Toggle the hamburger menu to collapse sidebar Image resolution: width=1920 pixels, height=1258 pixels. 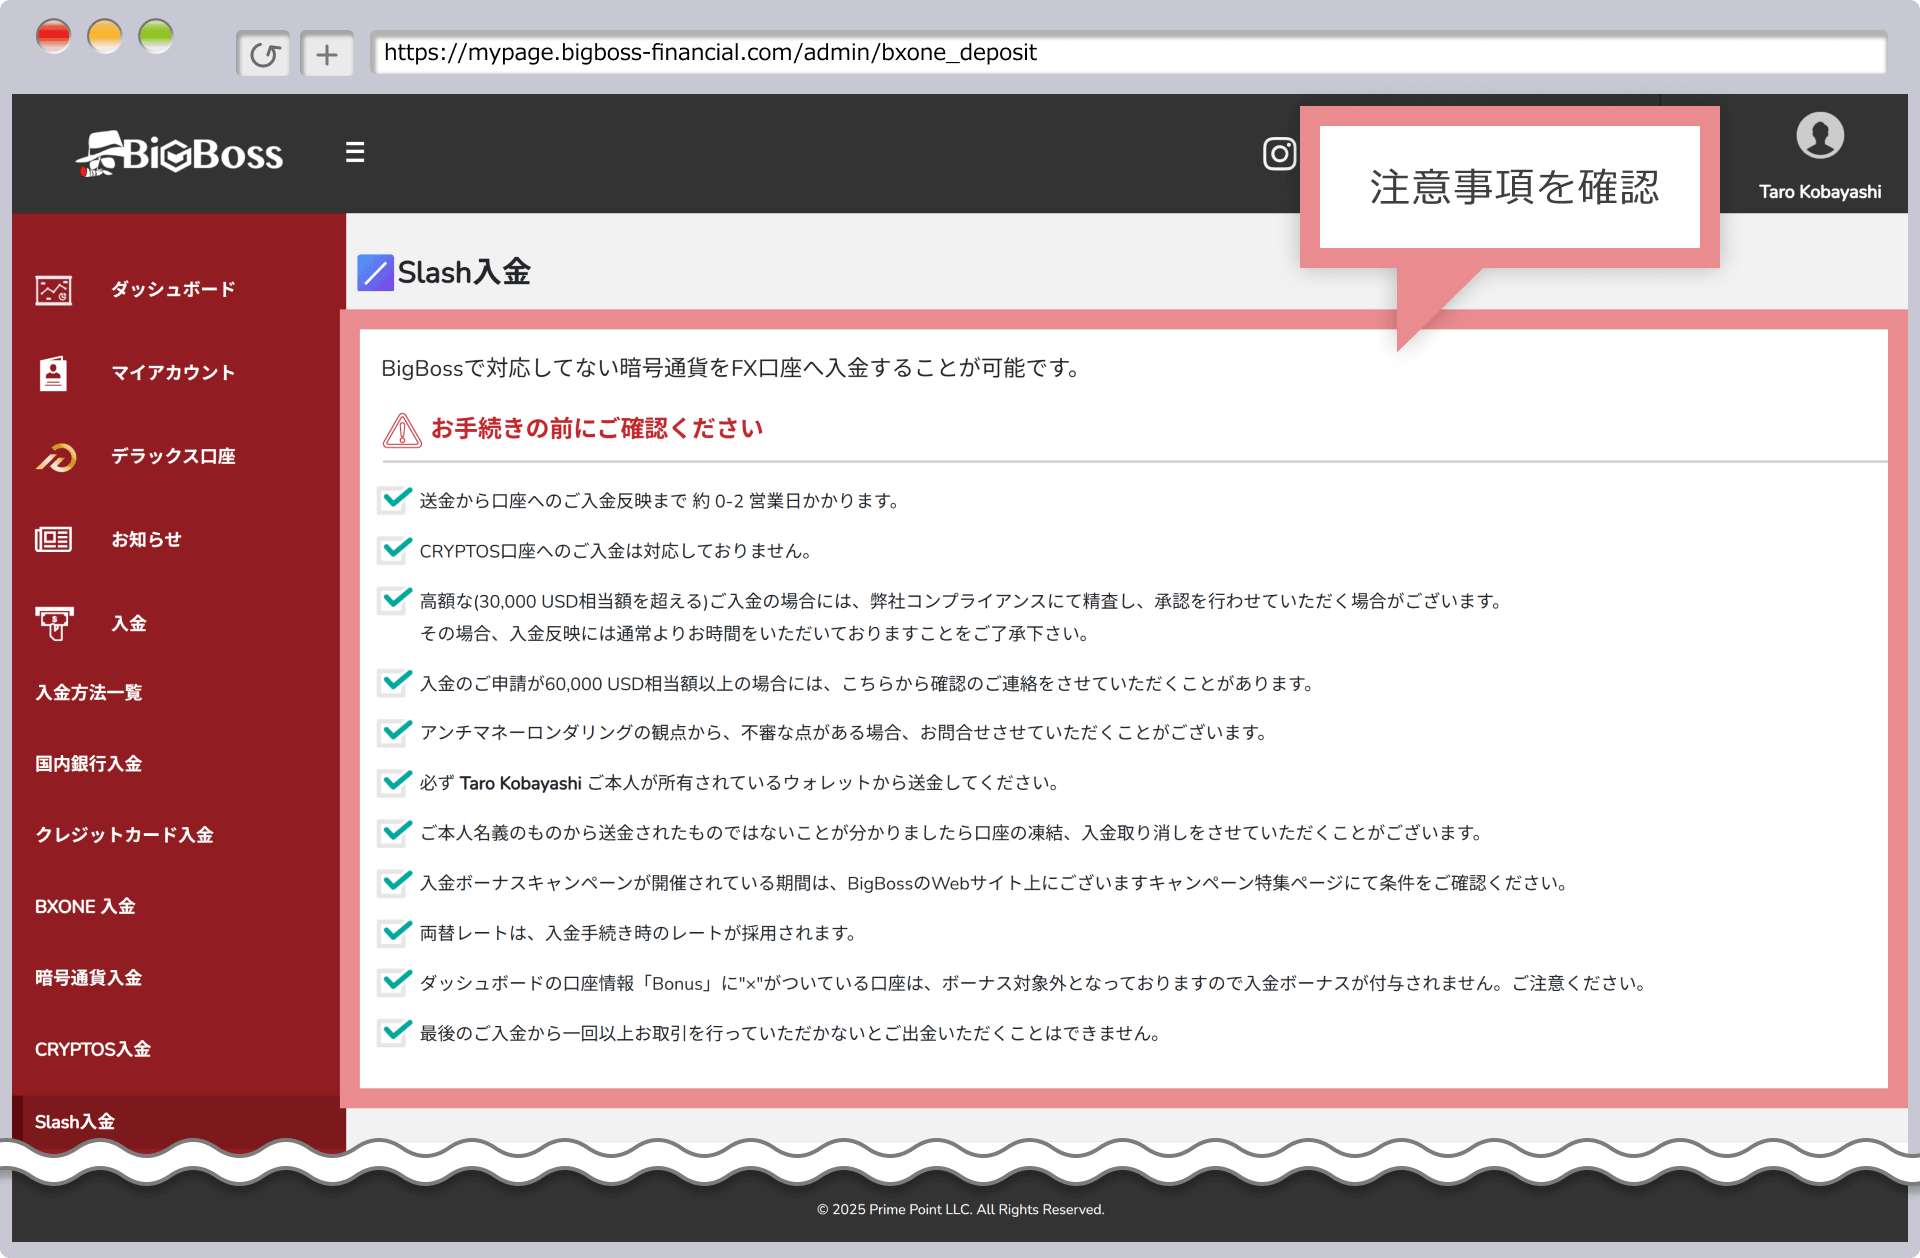(x=354, y=152)
